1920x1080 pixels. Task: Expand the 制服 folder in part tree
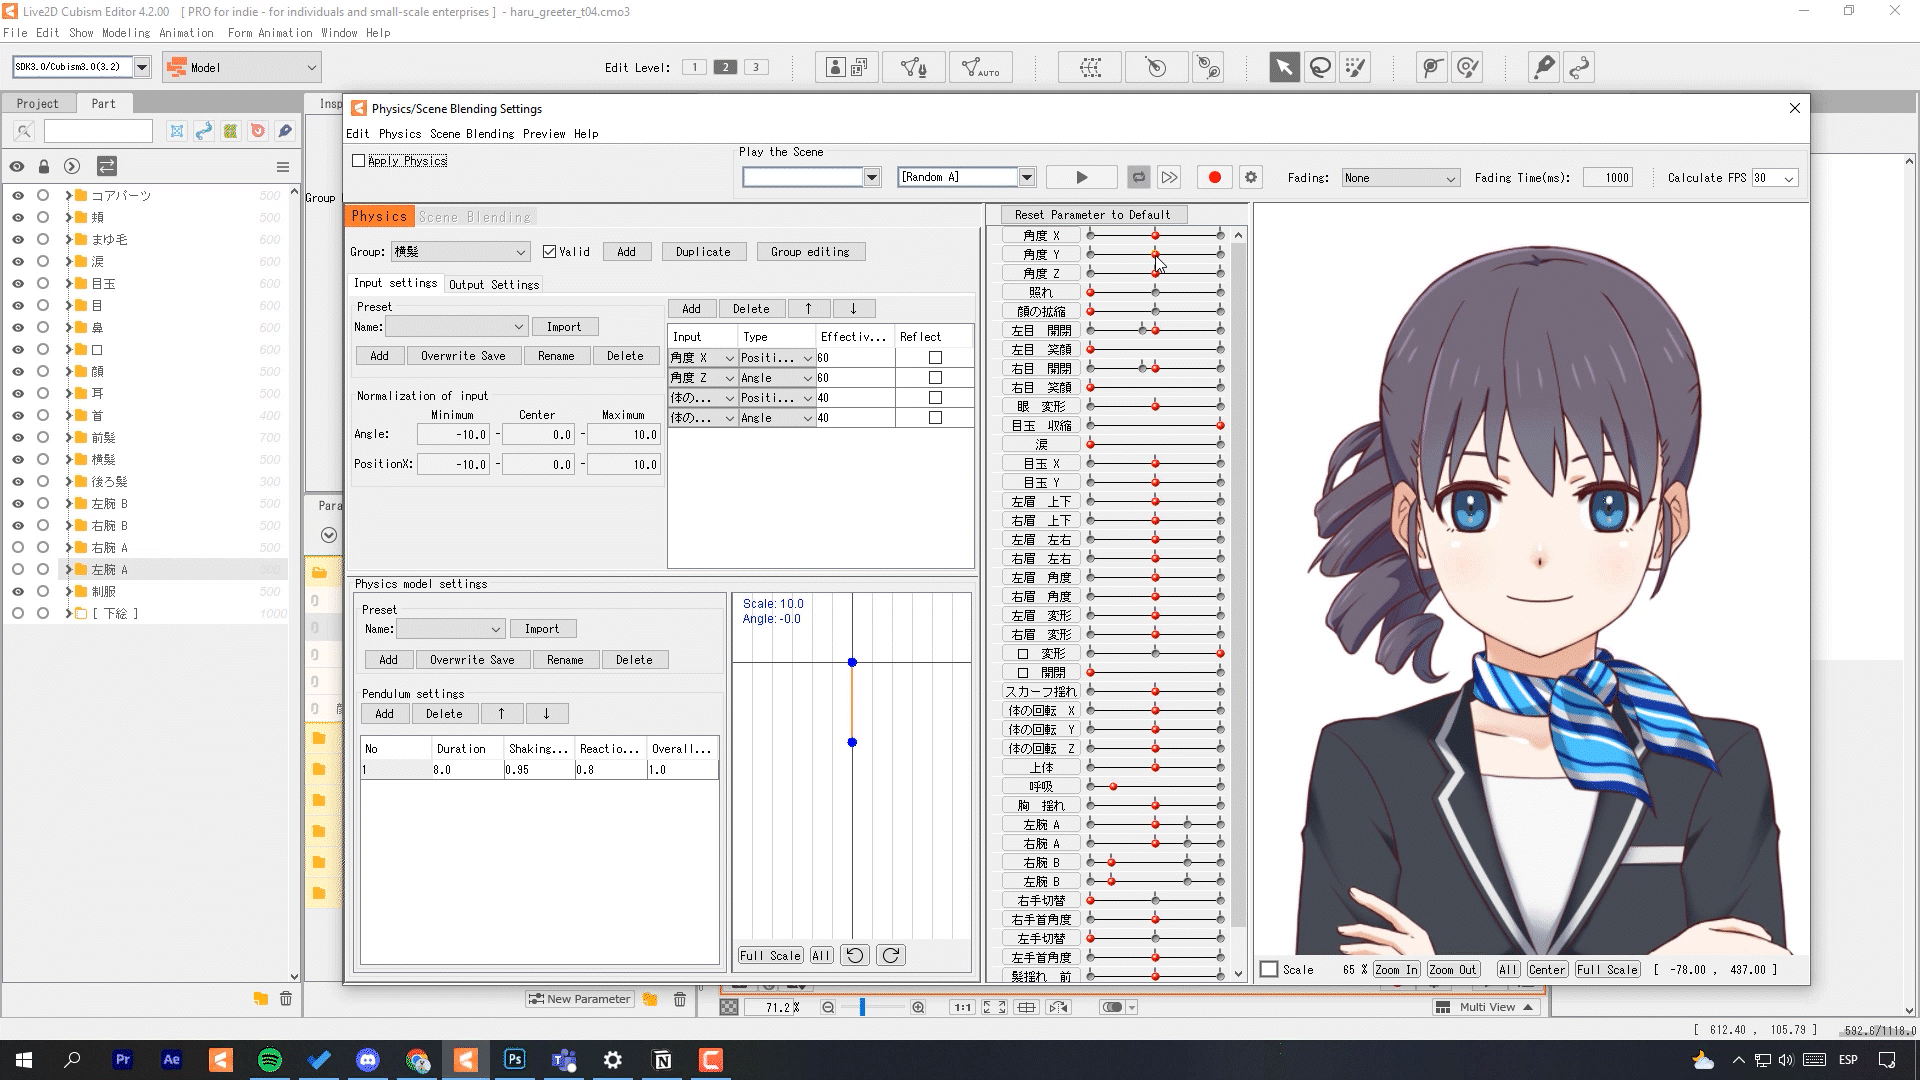pos(69,592)
